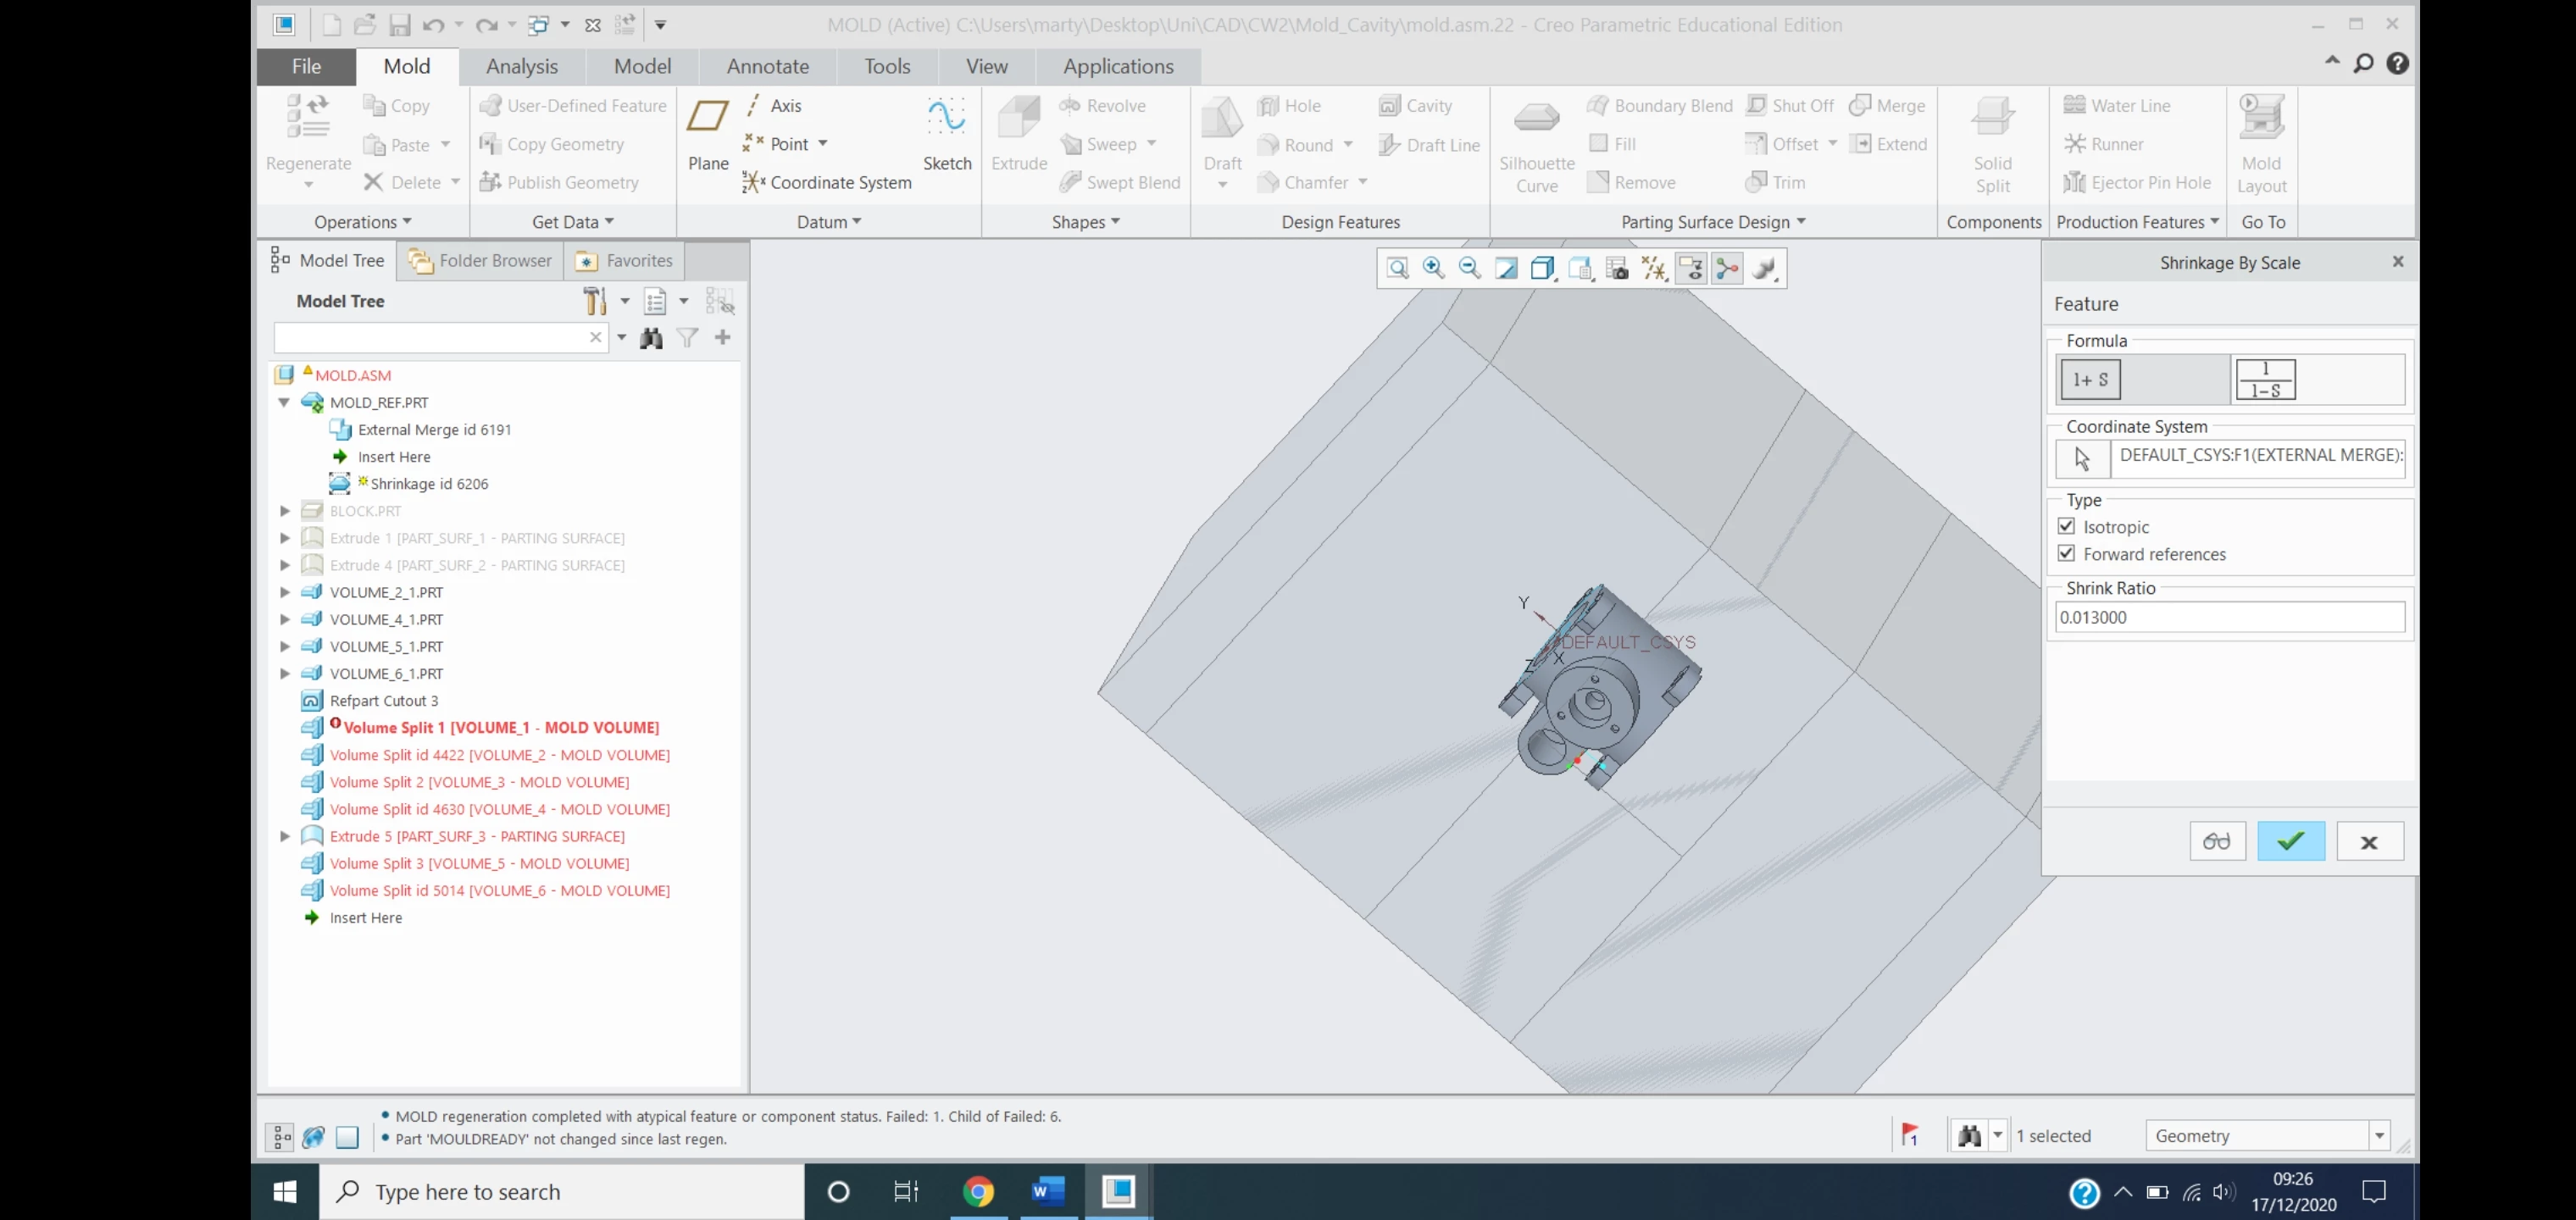Screen dimensions: 2576x1220
Task: Click the glasses preview icon
Action: (x=2216, y=841)
